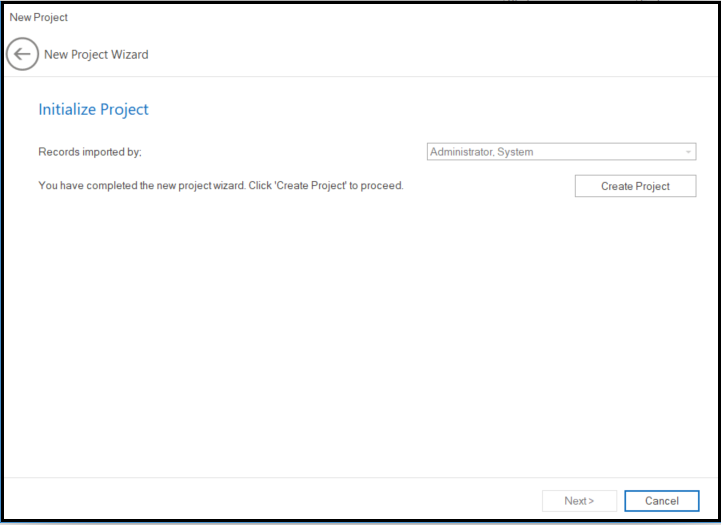Click the 'New Project' window title text
The height and width of the screenshot is (525, 721).
[x=39, y=18]
